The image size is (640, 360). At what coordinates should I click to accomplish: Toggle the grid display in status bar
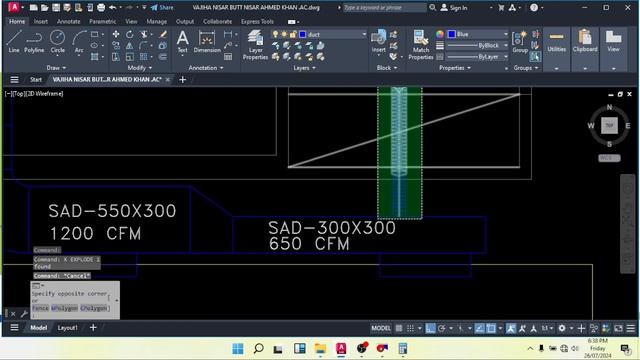pos(399,328)
